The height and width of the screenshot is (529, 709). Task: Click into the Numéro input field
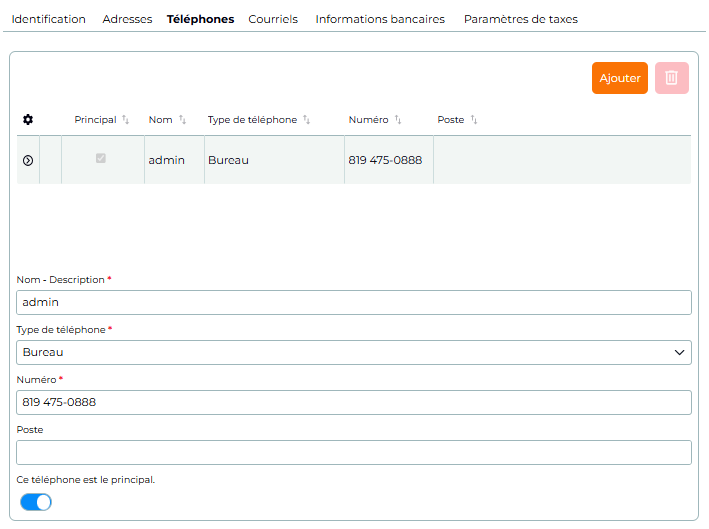click(354, 402)
